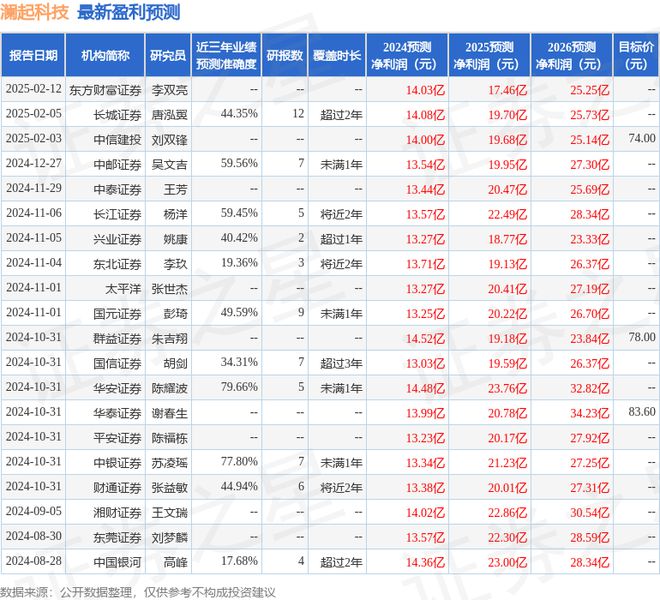Click accuracy value 79.66%

tap(239, 387)
